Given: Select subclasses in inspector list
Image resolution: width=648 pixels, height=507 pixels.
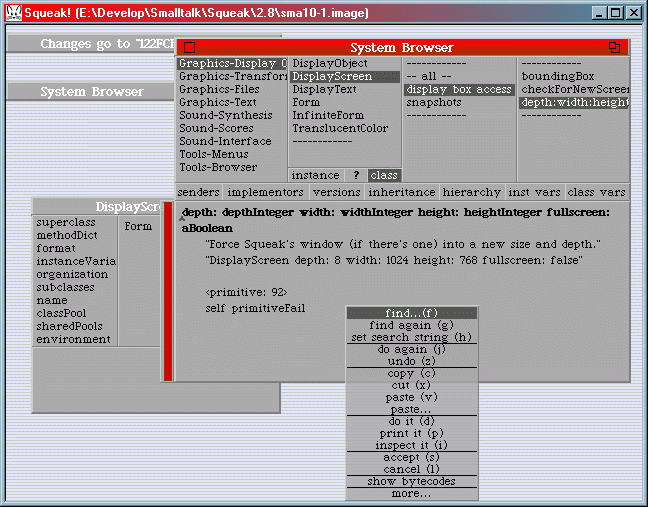Looking at the screenshot, I should (x=75, y=287).
